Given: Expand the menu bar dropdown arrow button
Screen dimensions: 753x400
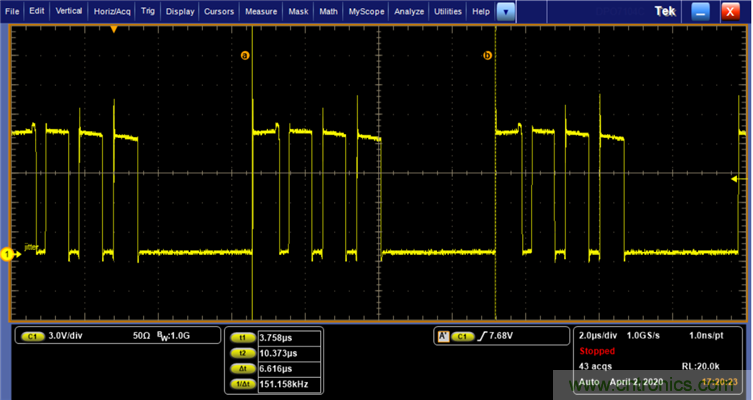Looking at the screenshot, I should click(507, 11).
